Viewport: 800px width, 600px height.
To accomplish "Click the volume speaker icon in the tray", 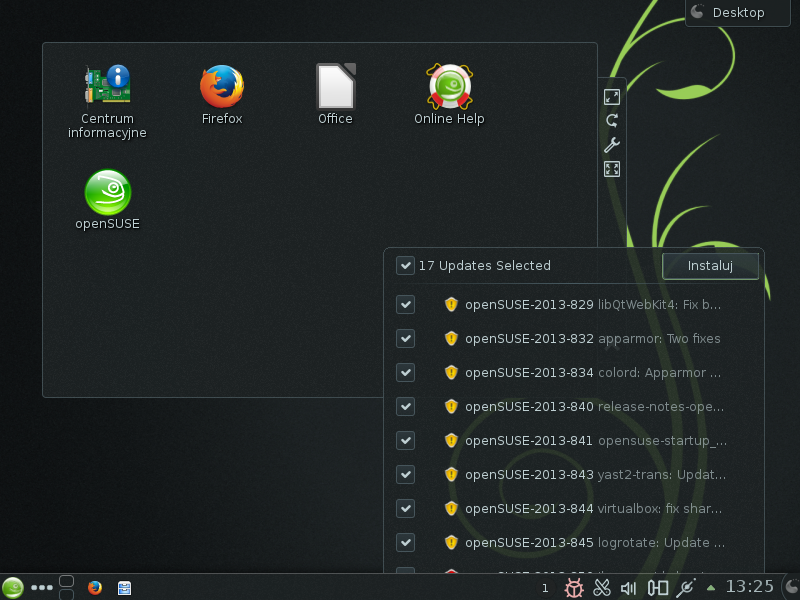I will click(x=629, y=588).
